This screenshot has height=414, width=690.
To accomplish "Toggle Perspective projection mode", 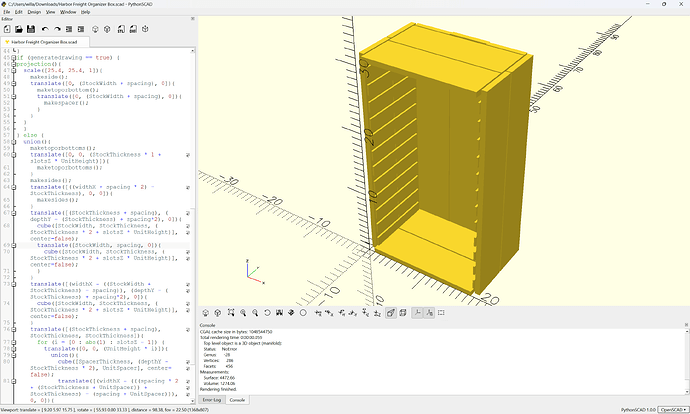I will [391, 313].
